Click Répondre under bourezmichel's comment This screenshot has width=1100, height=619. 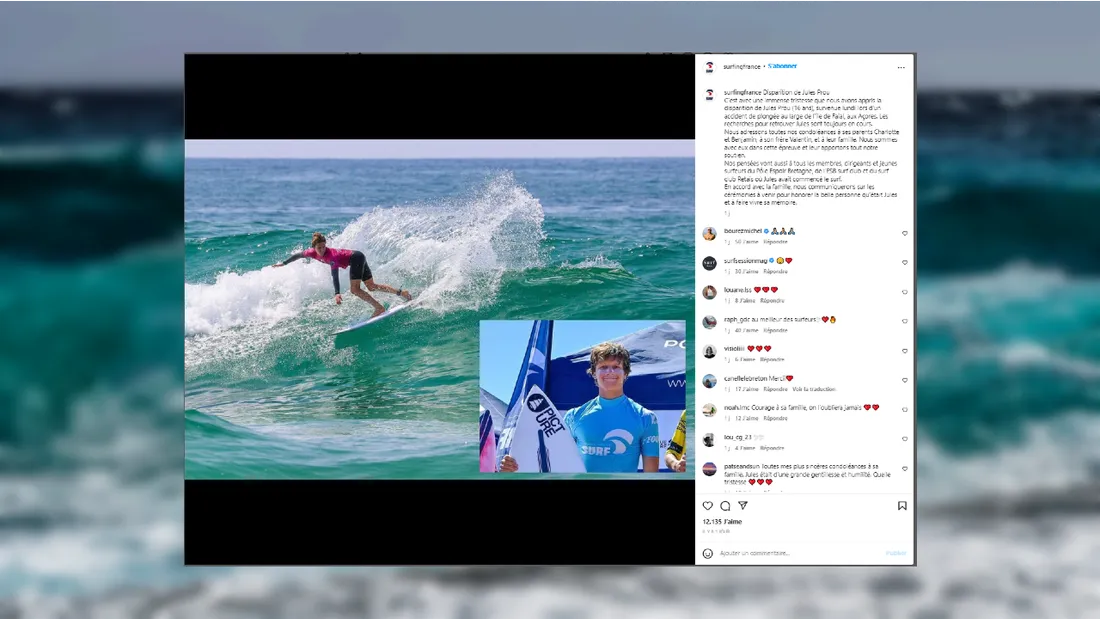(x=776, y=242)
